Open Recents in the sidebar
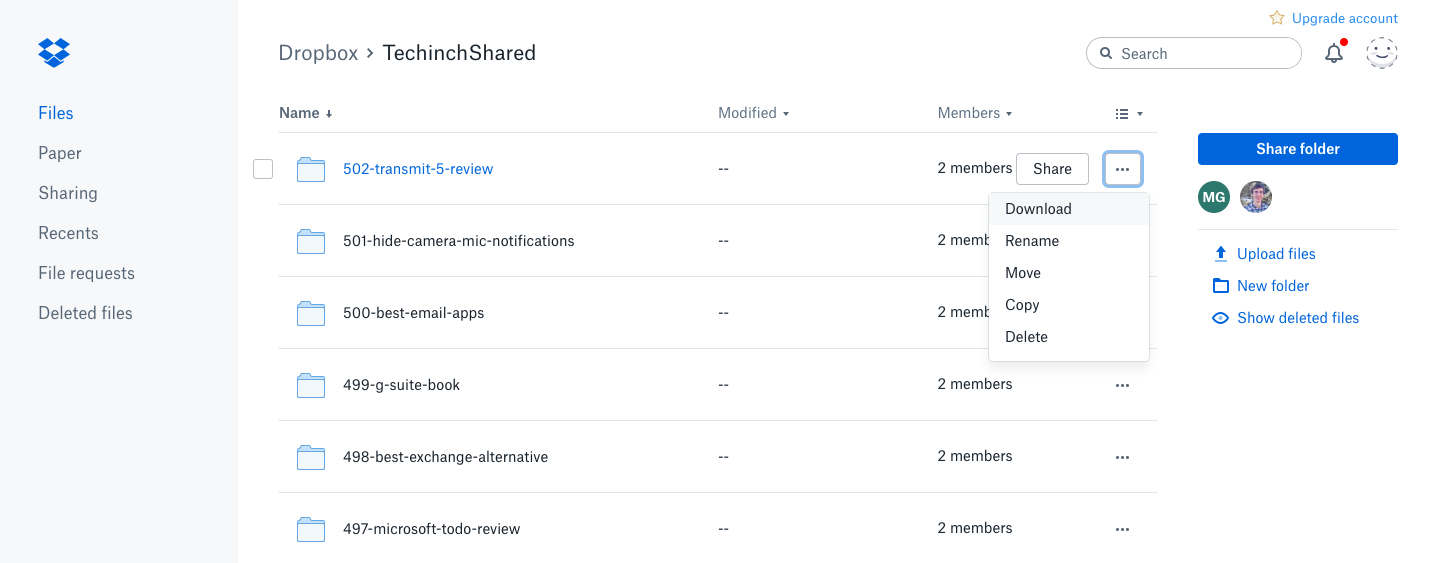 68,233
